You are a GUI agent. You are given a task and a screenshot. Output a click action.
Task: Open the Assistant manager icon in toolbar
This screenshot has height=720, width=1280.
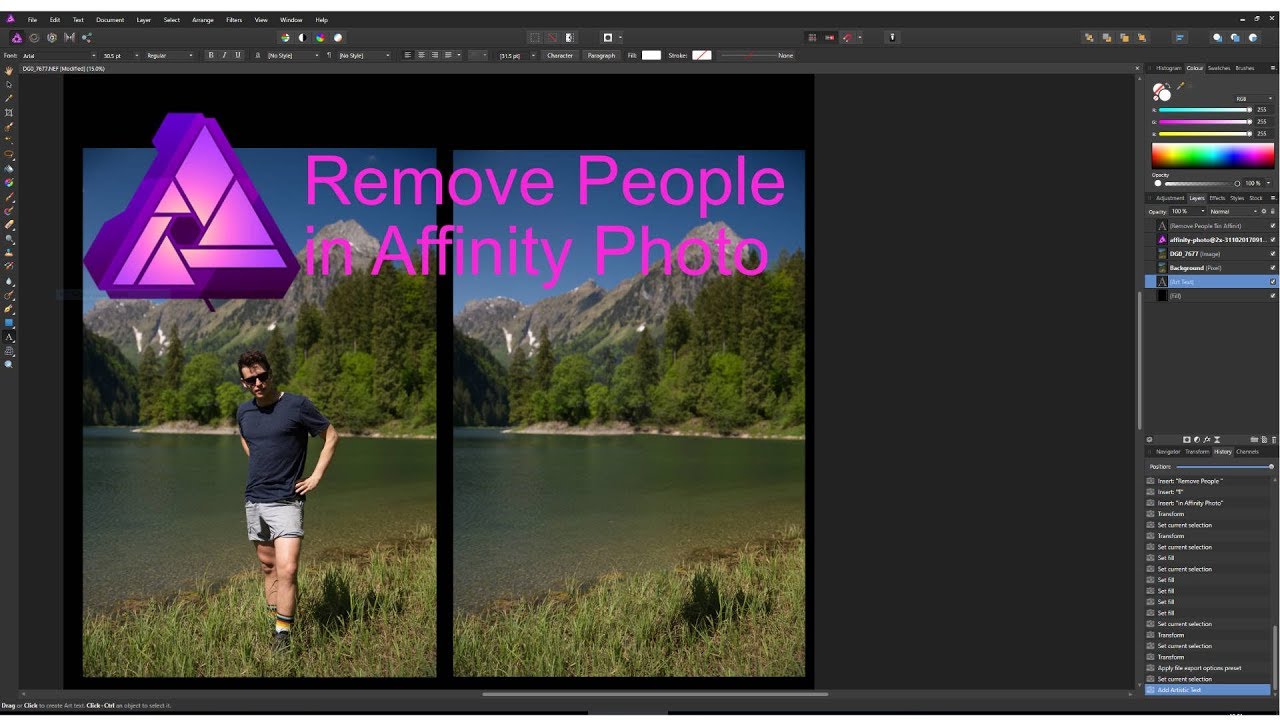pyautogui.click(x=893, y=37)
